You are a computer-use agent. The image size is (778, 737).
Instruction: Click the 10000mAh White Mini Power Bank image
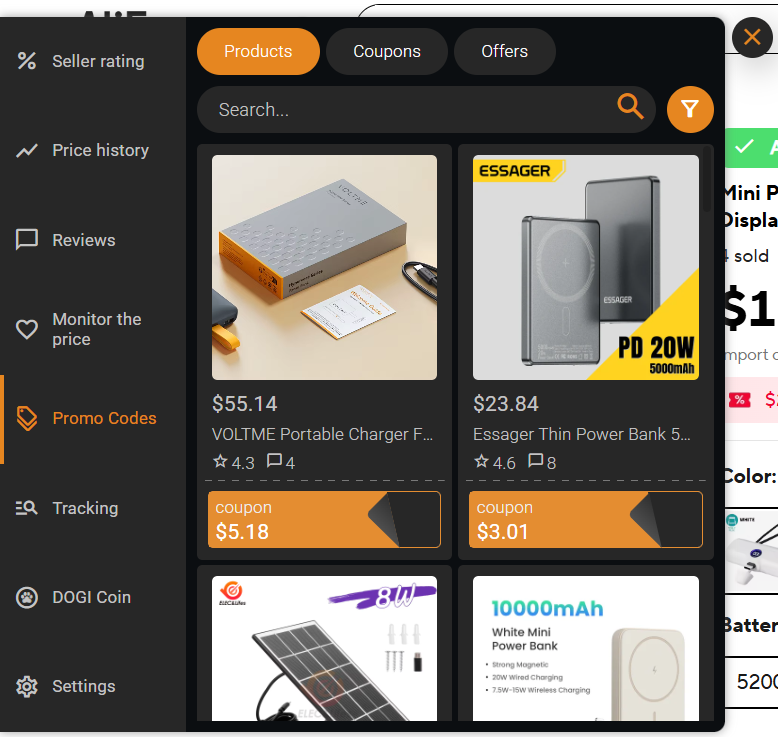click(585, 648)
